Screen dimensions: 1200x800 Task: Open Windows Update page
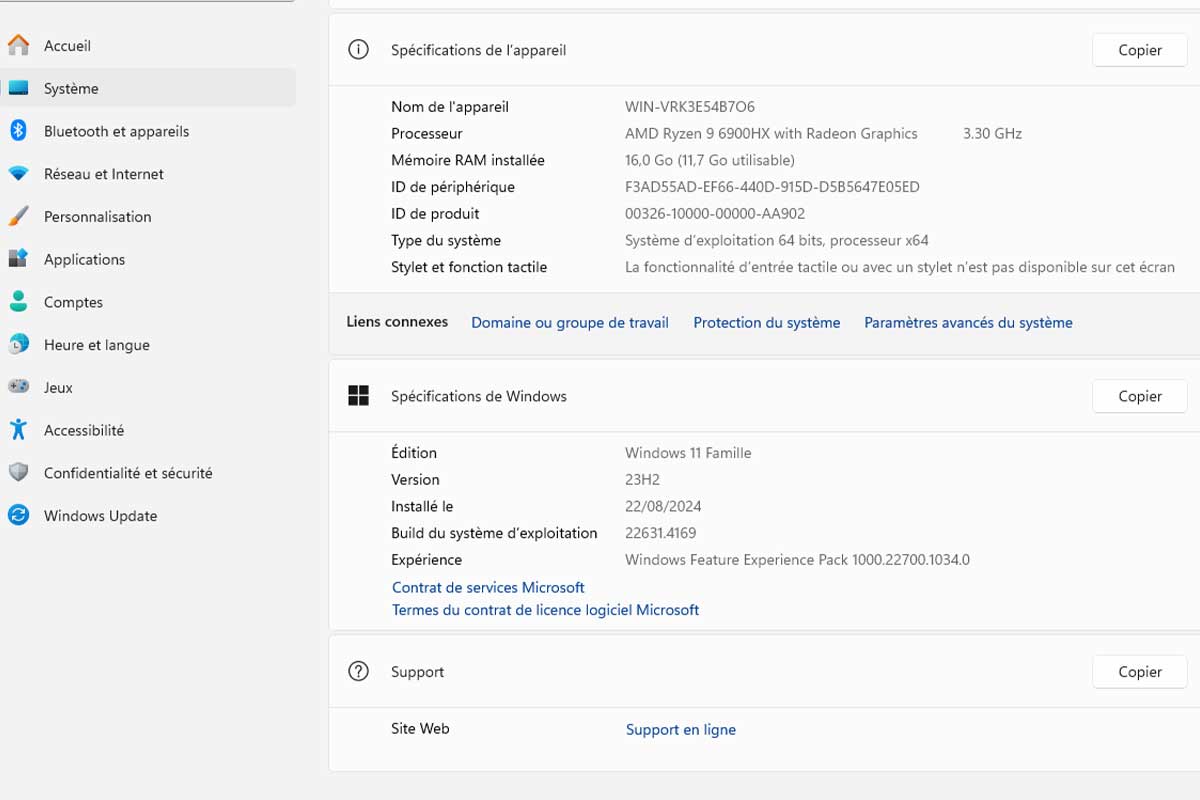click(148, 516)
